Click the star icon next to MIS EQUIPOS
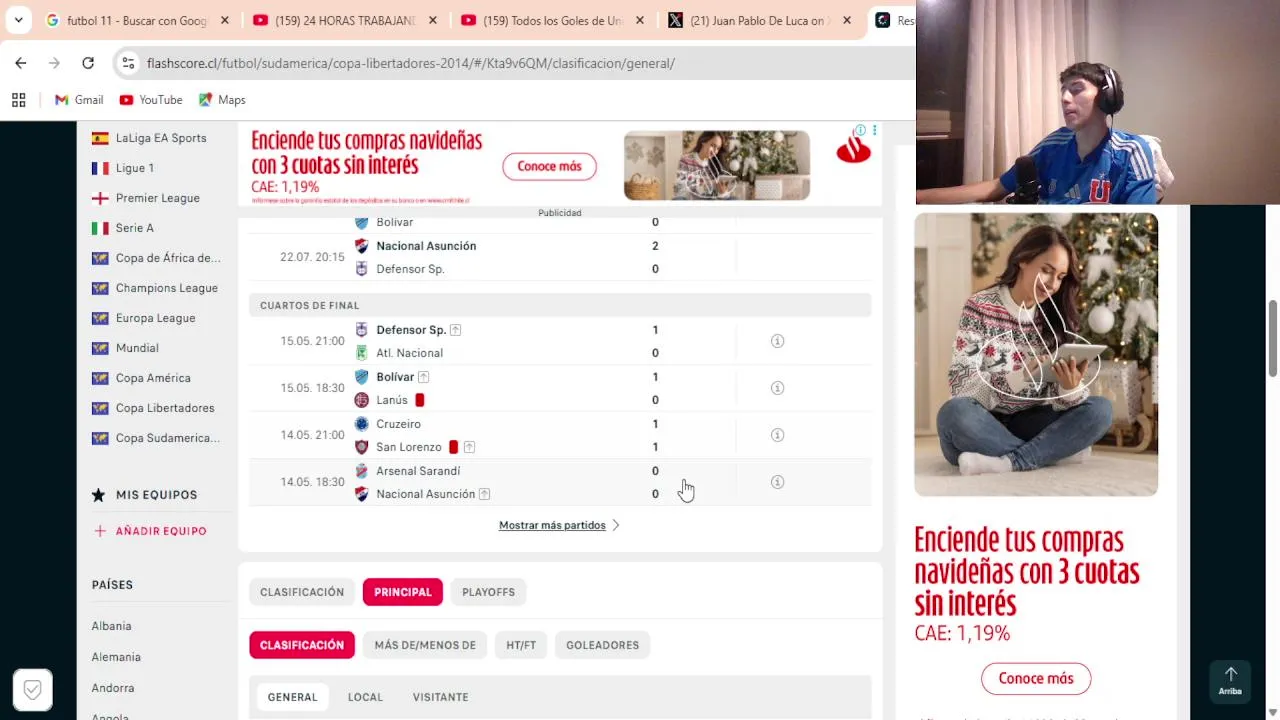 (x=98, y=495)
